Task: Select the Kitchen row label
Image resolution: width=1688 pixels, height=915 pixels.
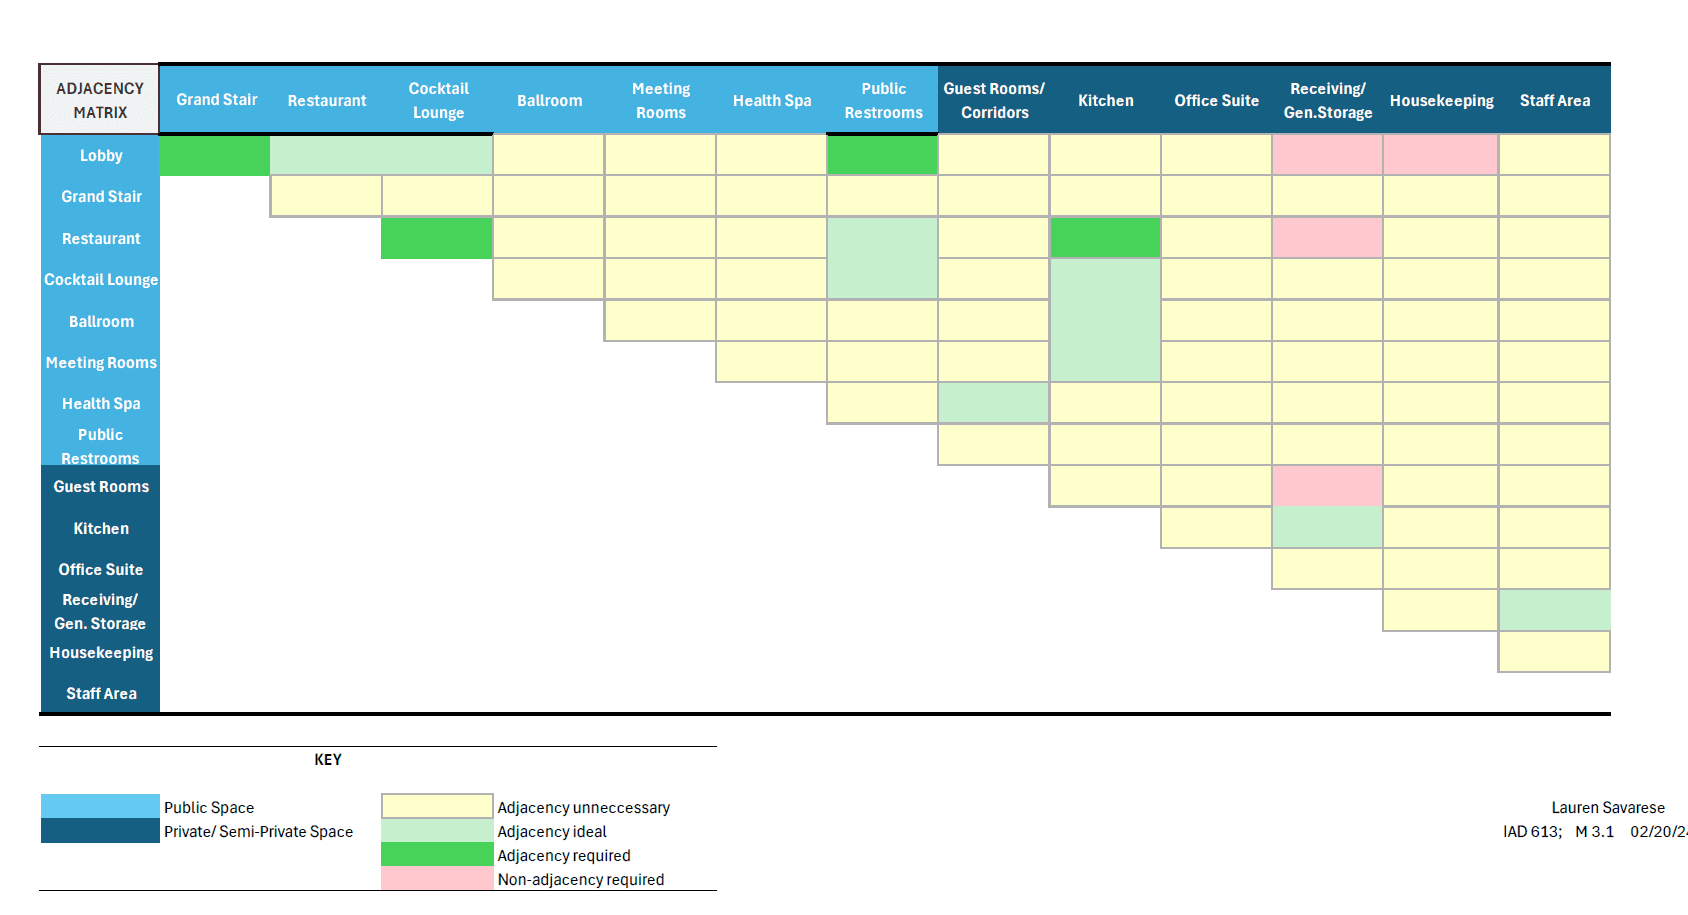Action: tap(101, 529)
